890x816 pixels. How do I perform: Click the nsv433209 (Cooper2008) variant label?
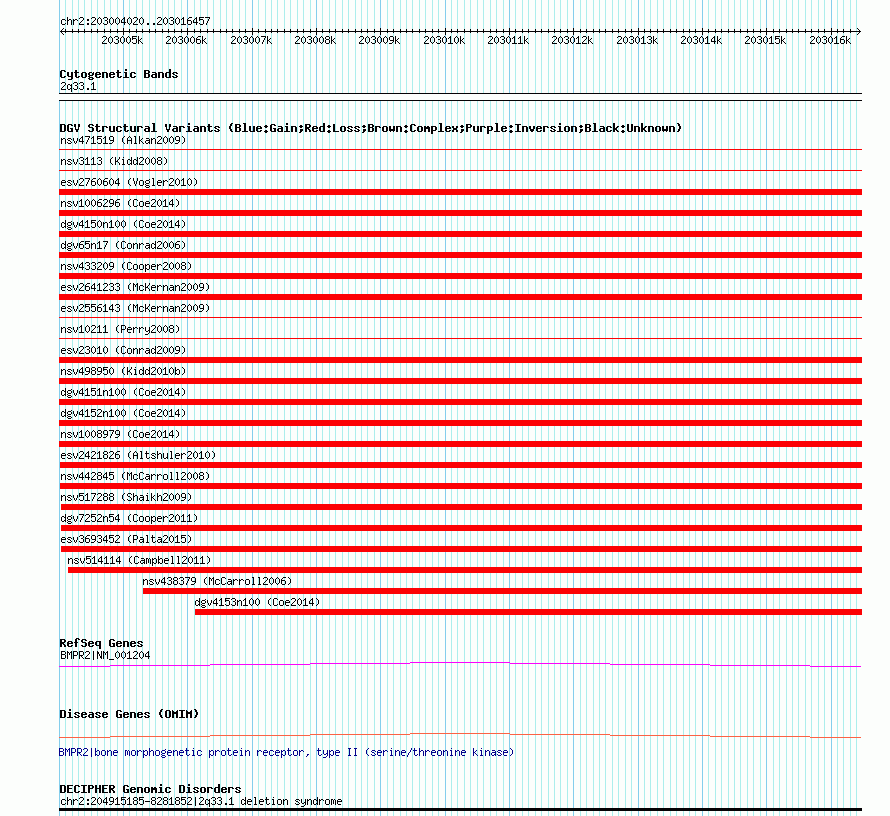click(126, 266)
